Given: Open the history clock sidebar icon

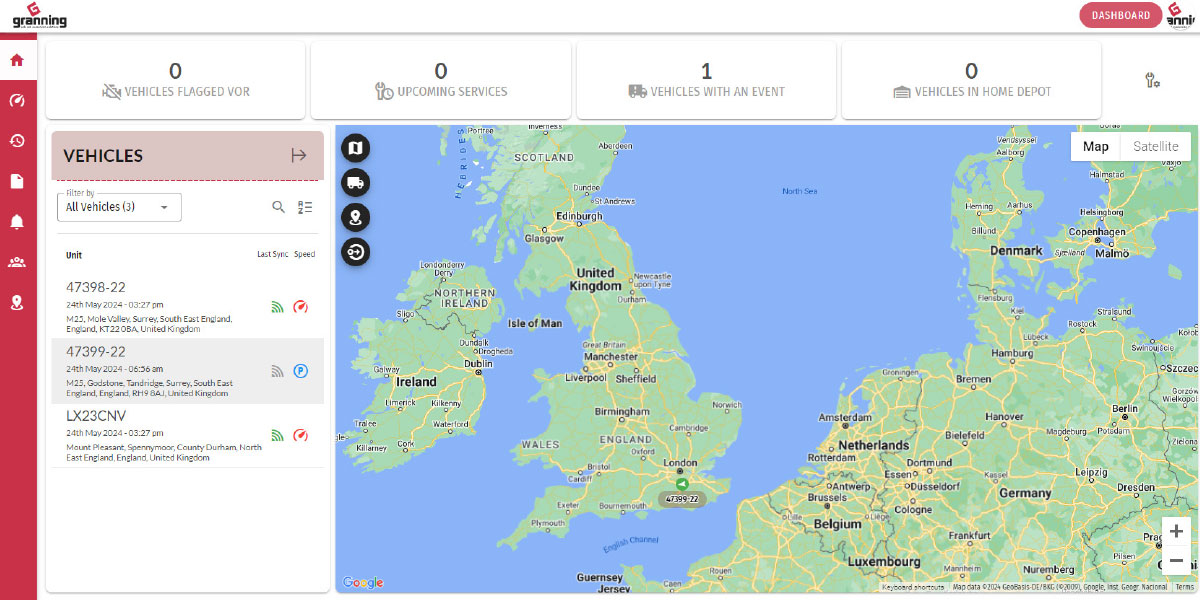Looking at the screenshot, I should (x=17, y=141).
